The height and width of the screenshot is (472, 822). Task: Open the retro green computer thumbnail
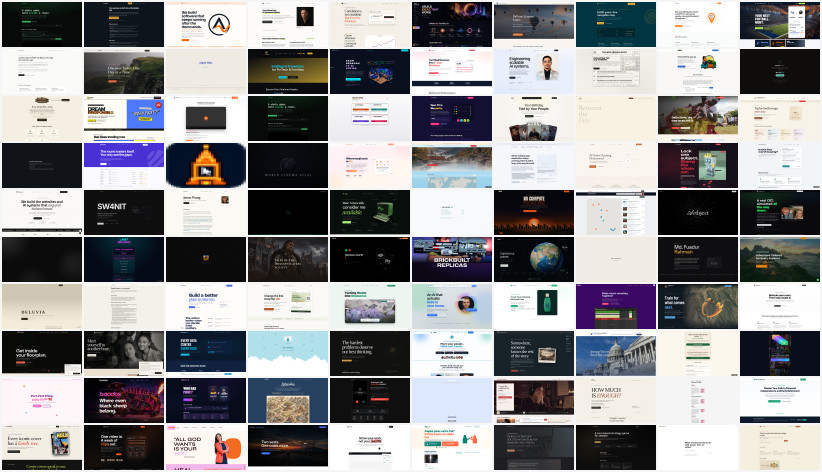(x=370, y=213)
